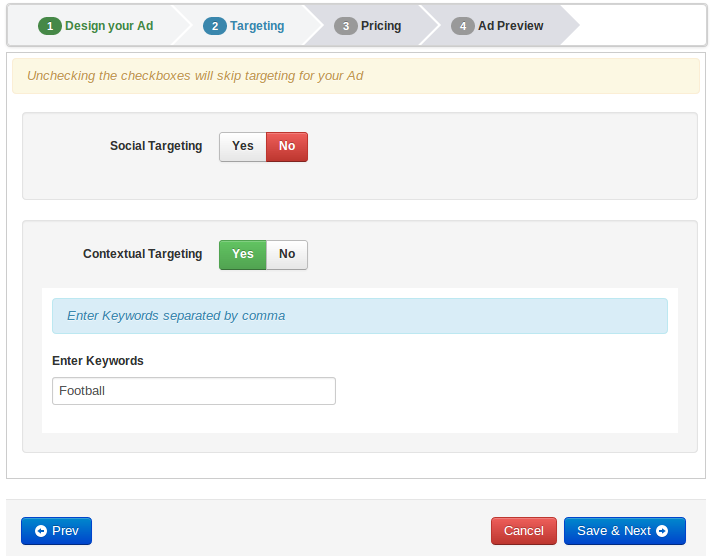Click the blue number 2 step badge

214,26
